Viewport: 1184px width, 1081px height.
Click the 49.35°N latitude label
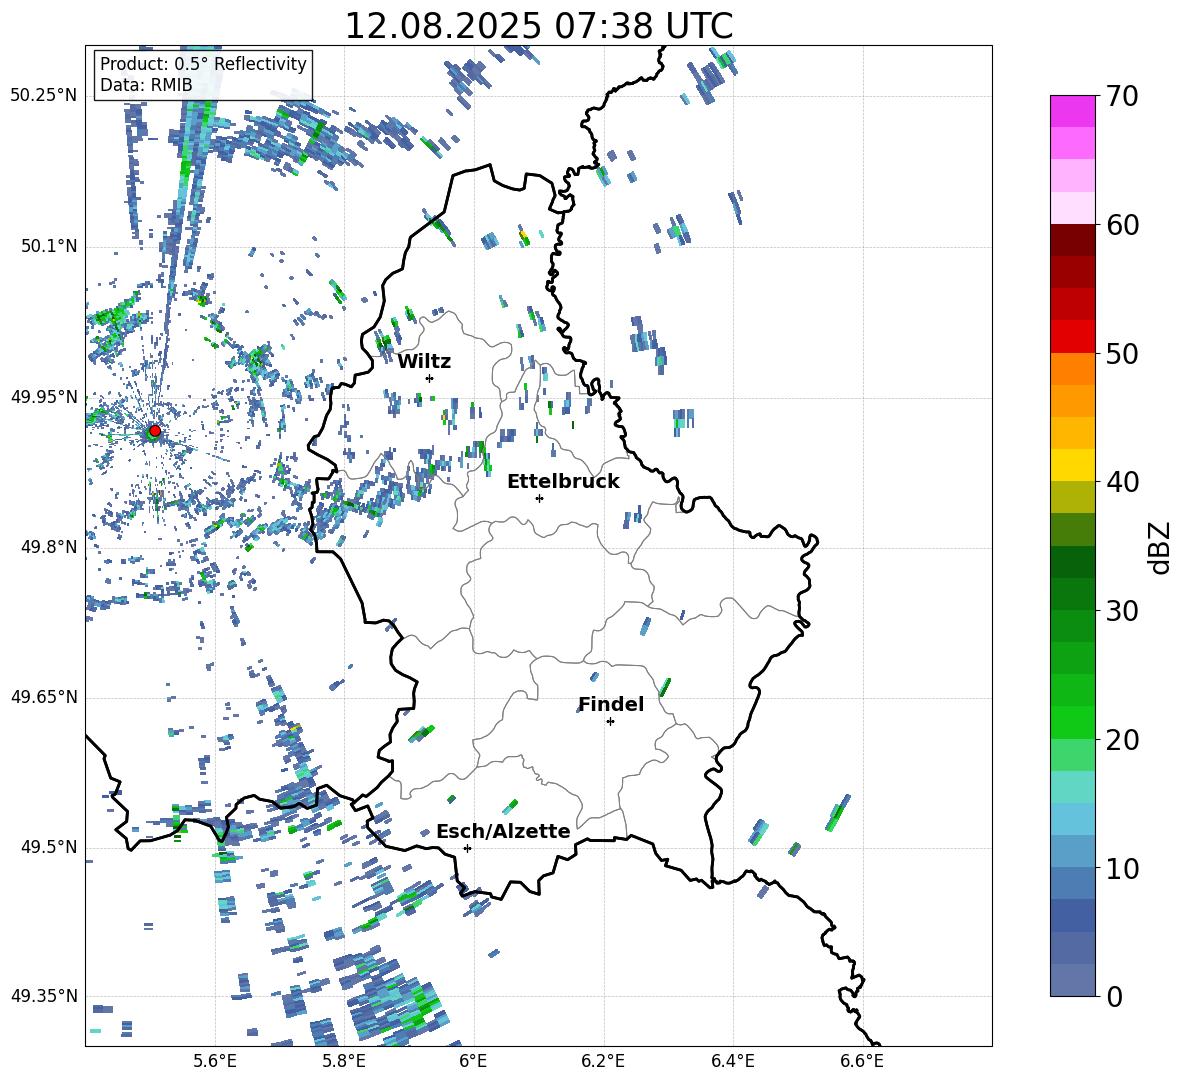click(x=43, y=996)
